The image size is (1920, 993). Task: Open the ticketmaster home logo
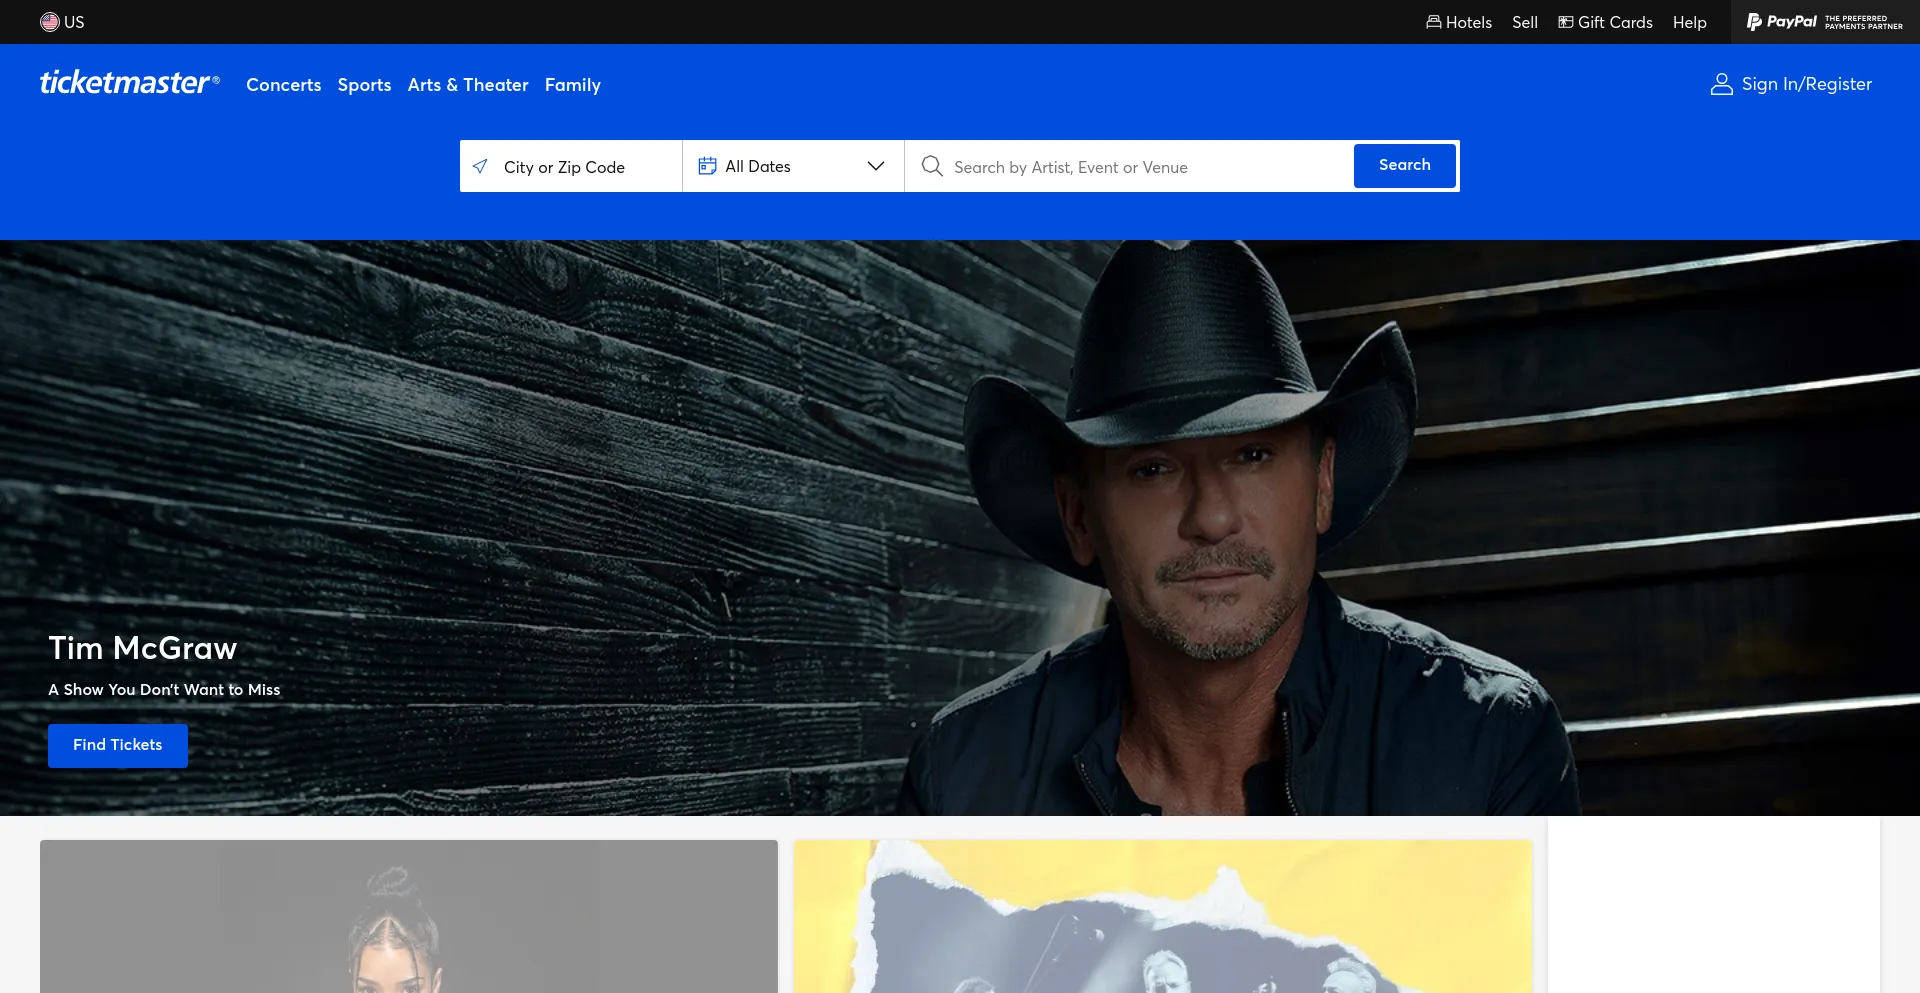coord(129,83)
